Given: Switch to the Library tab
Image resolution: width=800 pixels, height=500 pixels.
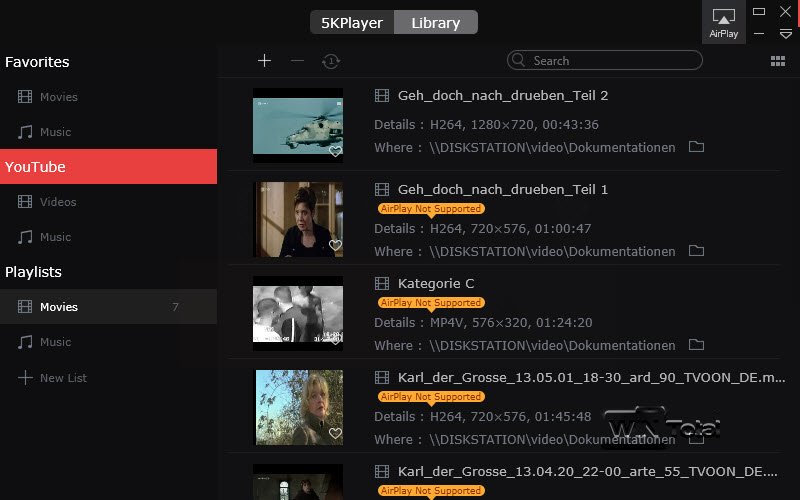Looking at the screenshot, I should (436, 22).
